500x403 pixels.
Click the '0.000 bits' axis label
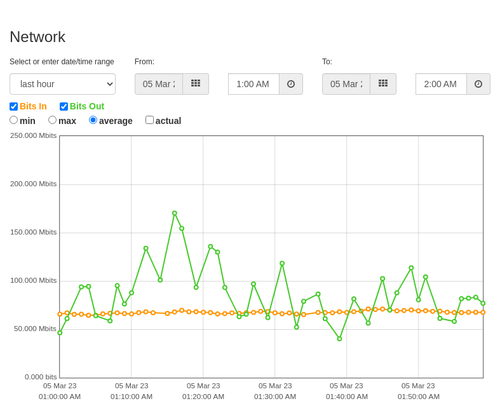(x=41, y=377)
